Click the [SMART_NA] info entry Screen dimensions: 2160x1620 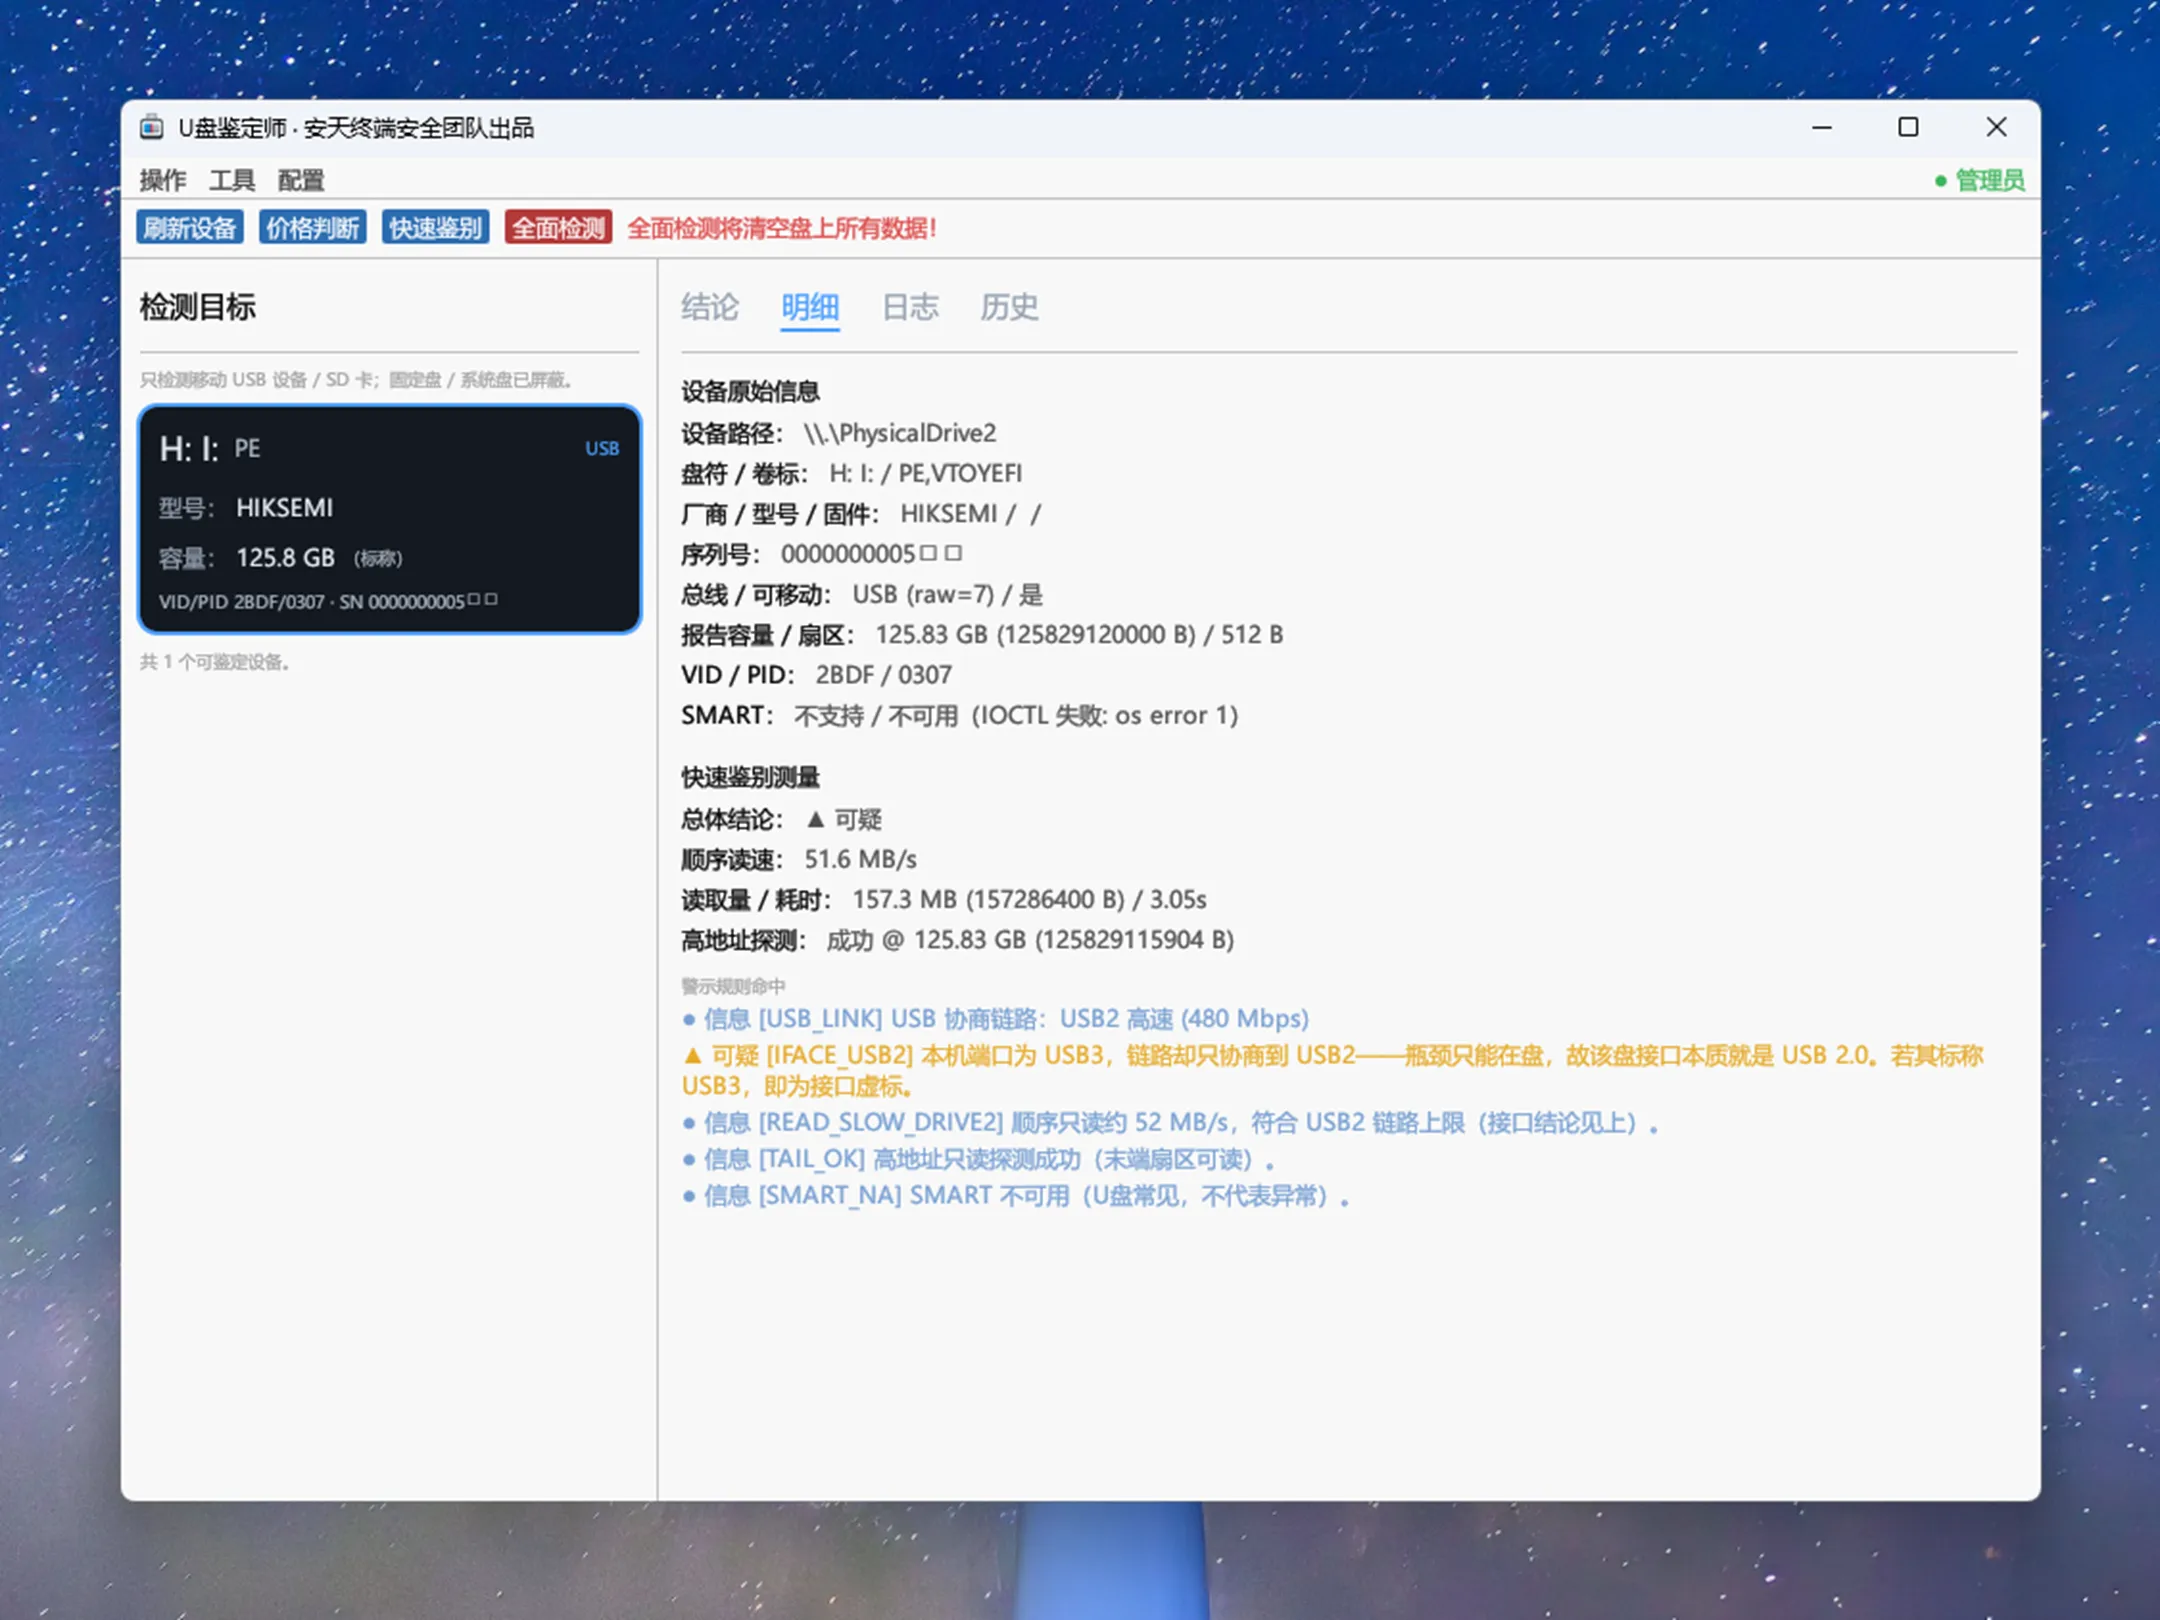pos(1016,1196)
